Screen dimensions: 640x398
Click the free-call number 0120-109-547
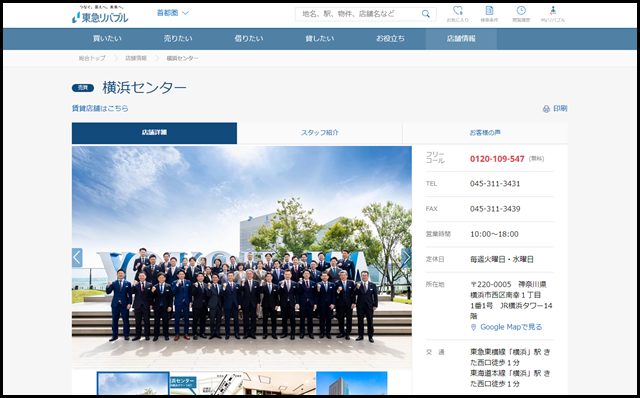tap(497, 159)
